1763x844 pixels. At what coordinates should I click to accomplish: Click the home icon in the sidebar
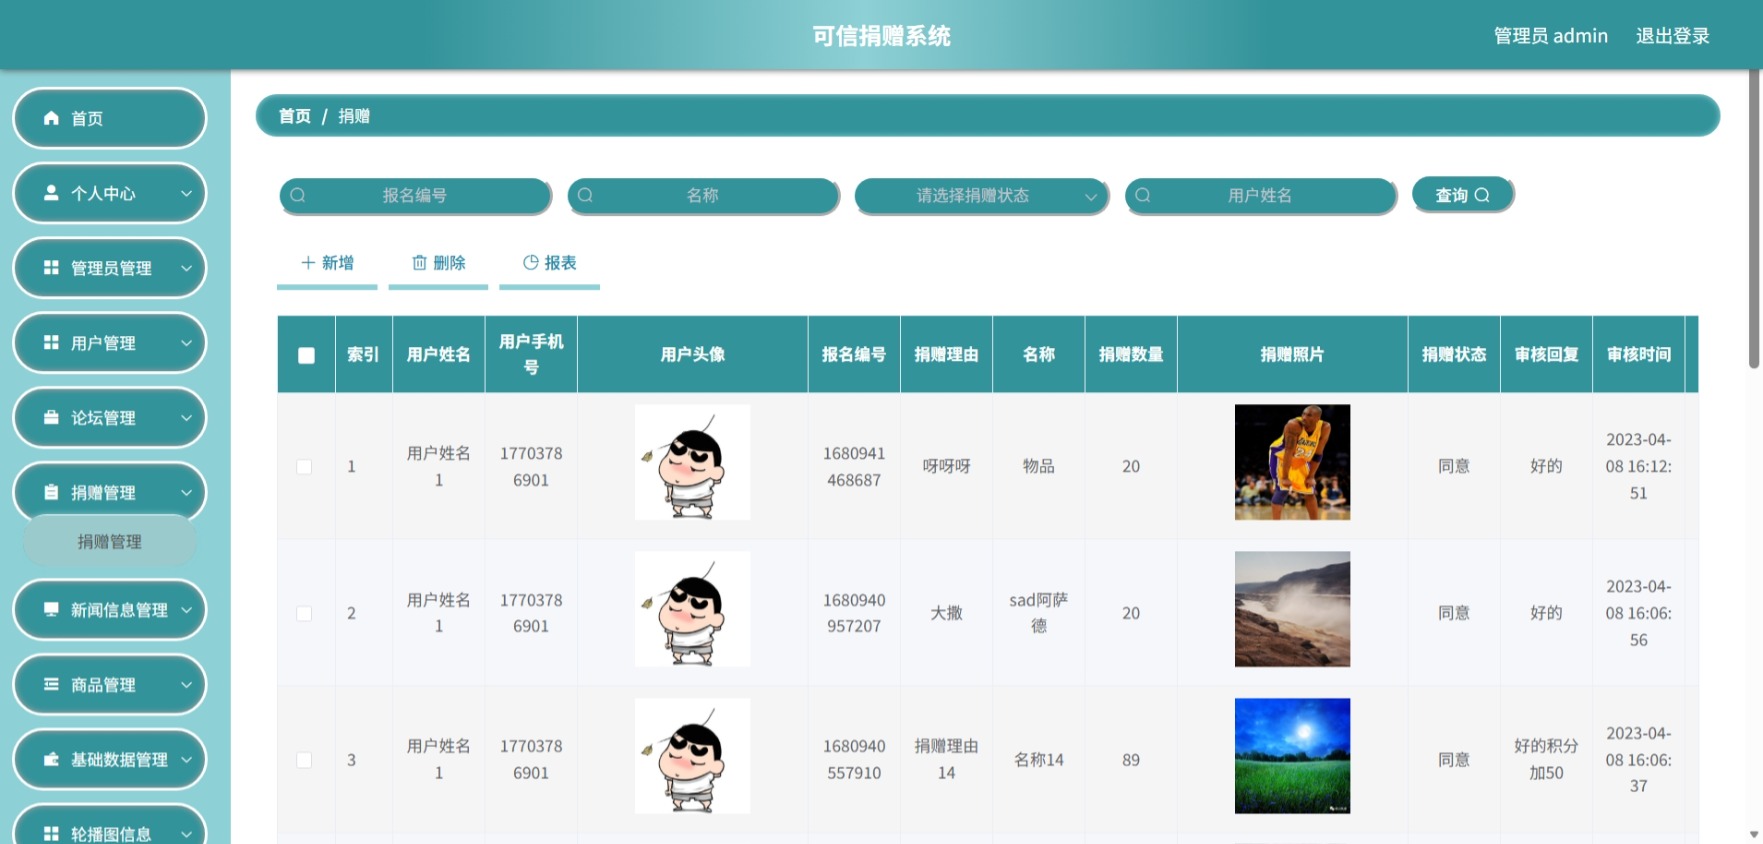point(51,118)
